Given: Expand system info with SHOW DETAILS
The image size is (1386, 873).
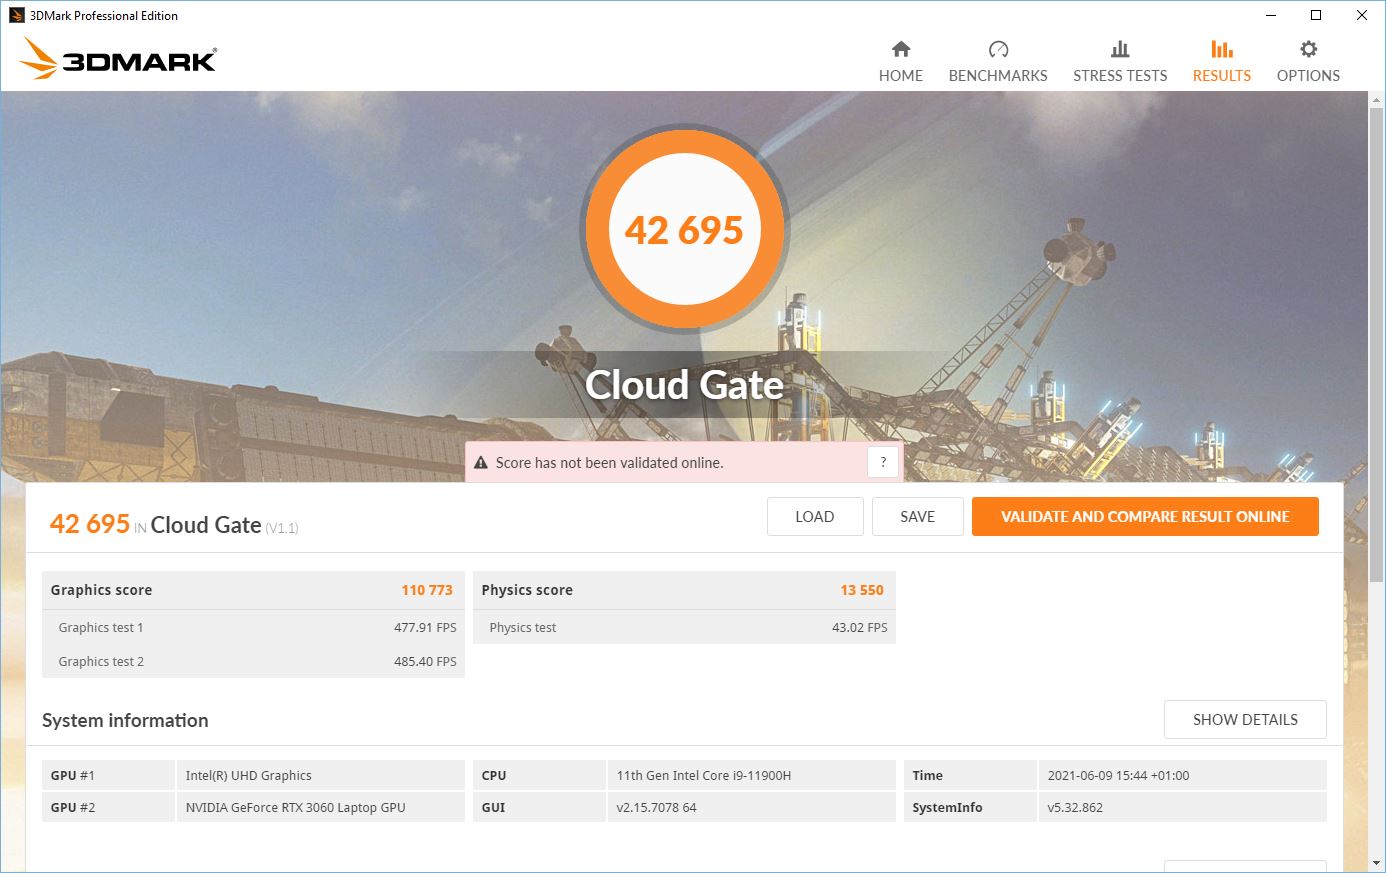Looking at the screenshot, I should click(1245, 720).
